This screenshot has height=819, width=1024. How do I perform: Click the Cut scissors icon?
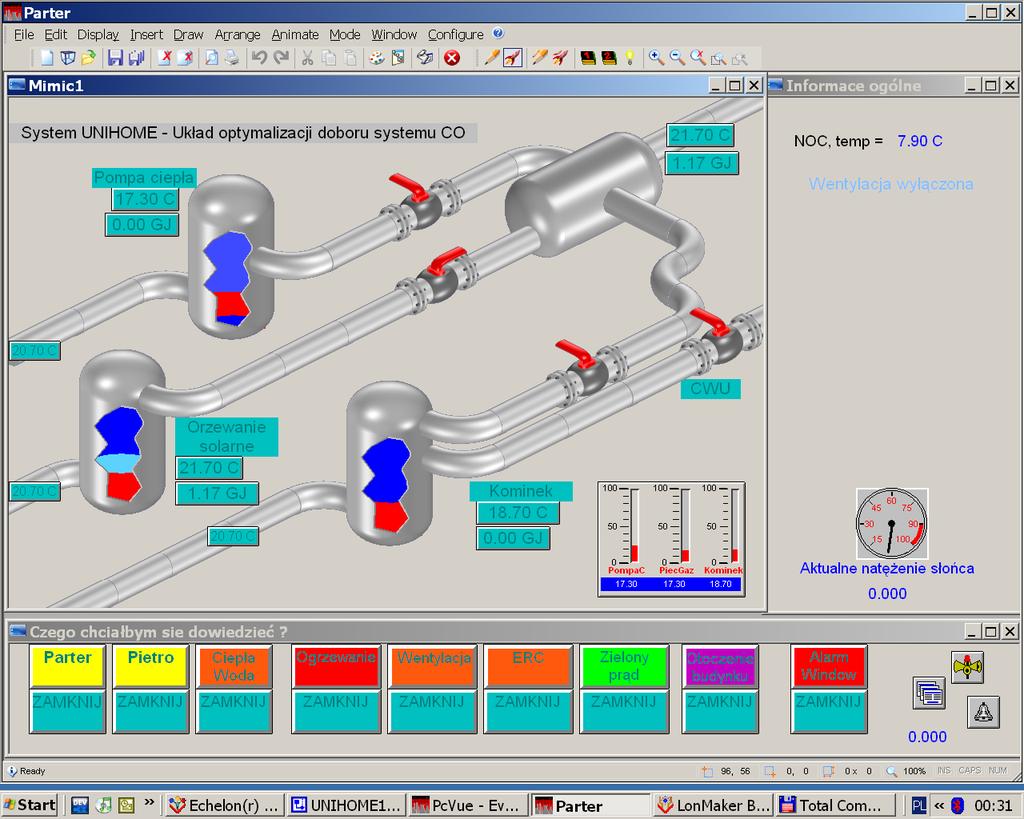pyautogui.click(x=308, y=58)
